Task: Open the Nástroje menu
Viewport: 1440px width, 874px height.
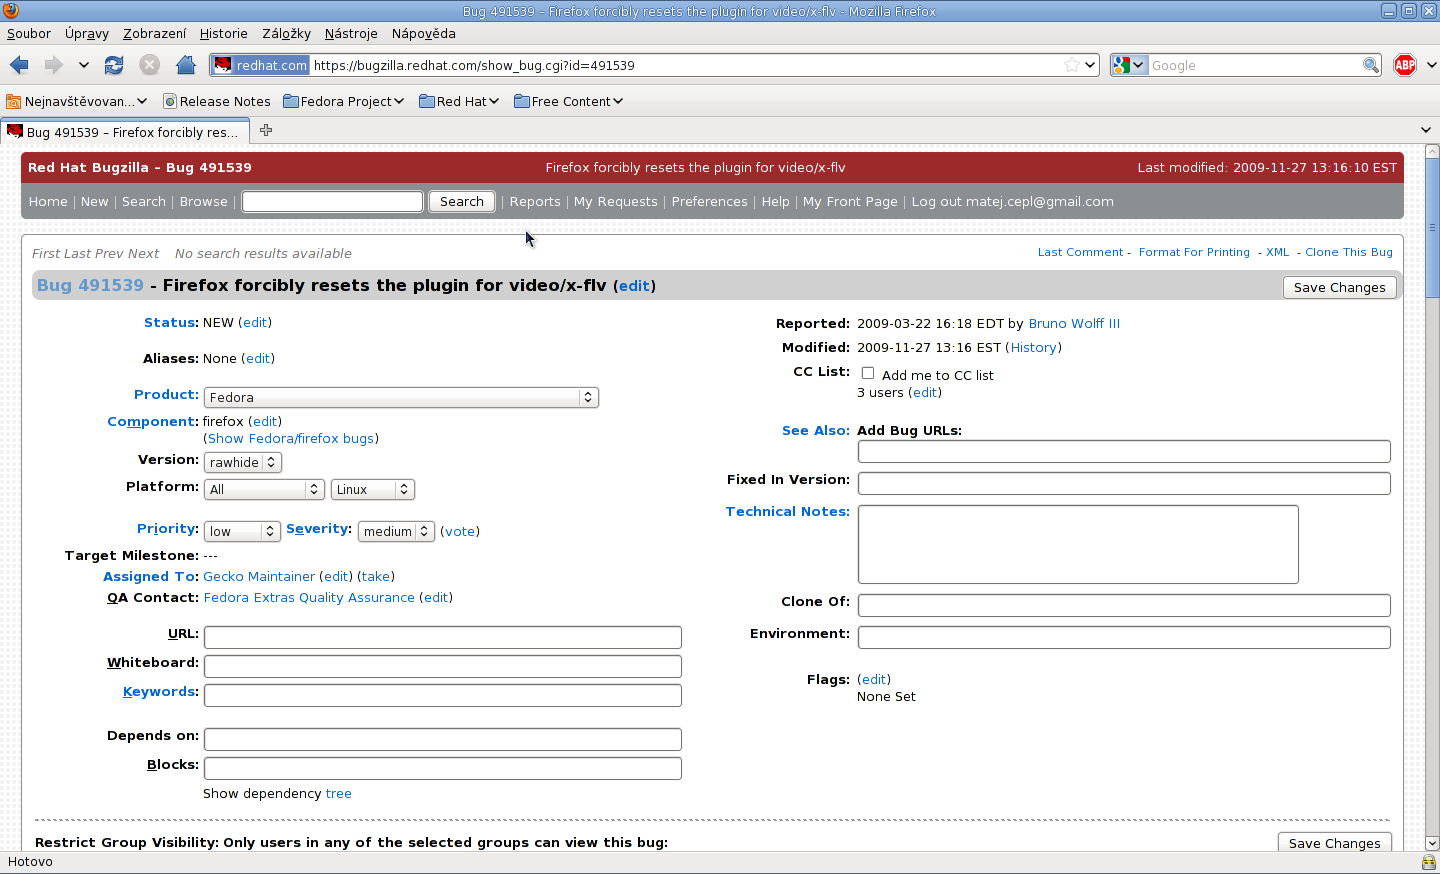Action: [351, 33]
